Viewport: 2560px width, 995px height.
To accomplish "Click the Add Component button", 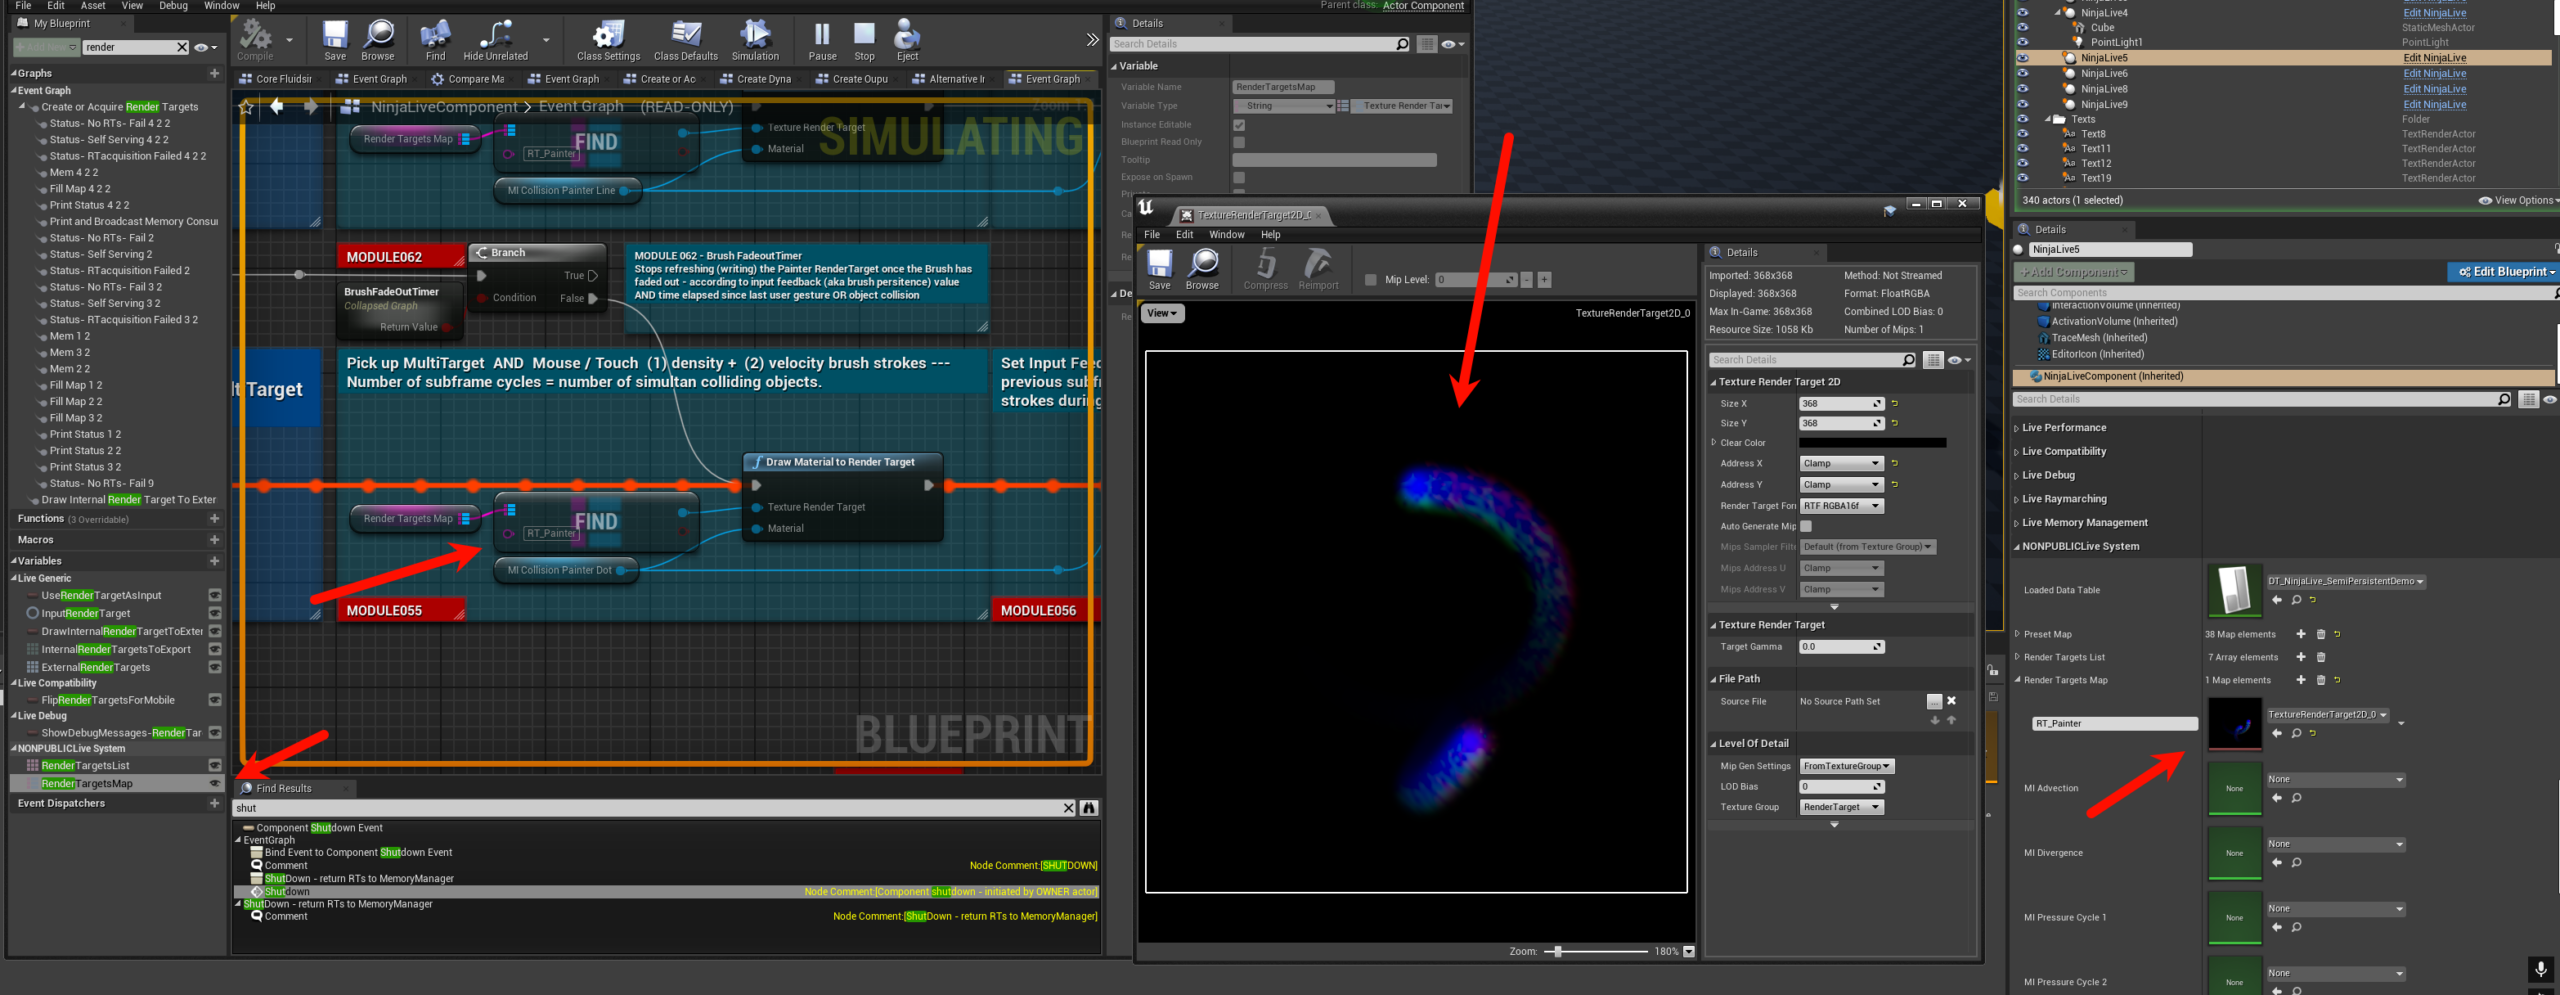I will [x=2072, y=272].
